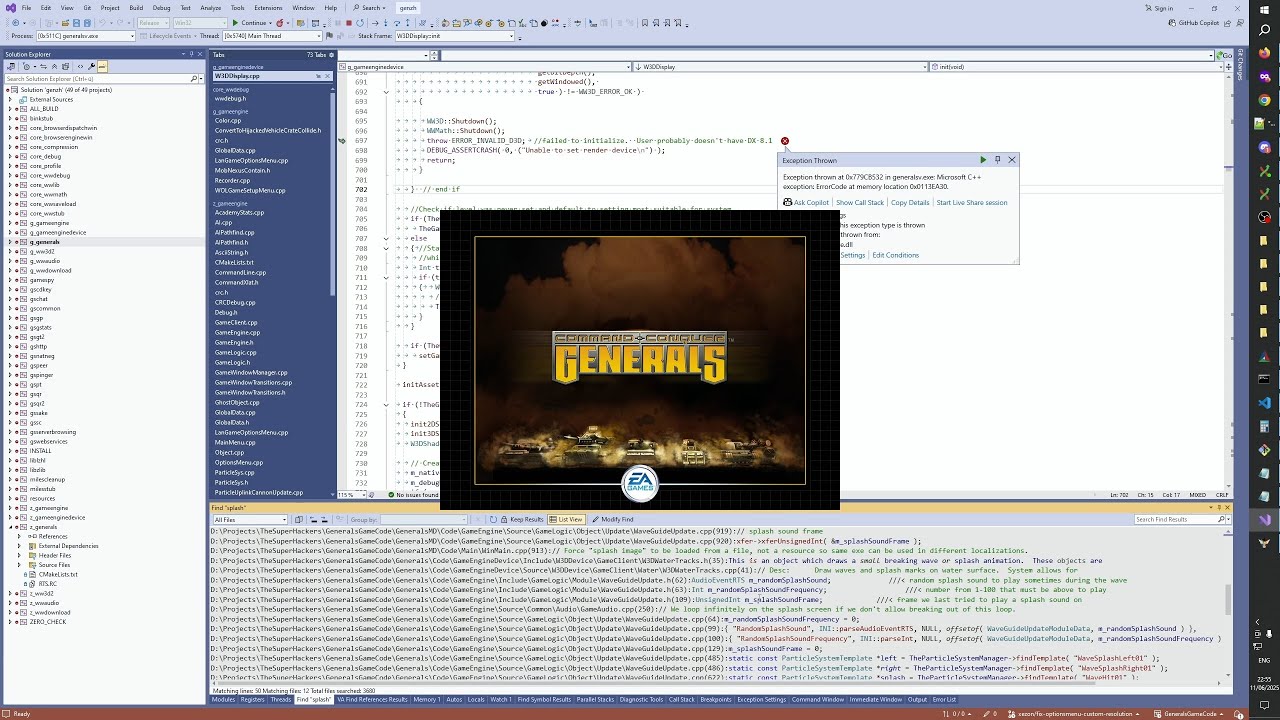Click the red exception error icon in editor
Viewport: 1280px width, 720px height.
click(785, 141)
